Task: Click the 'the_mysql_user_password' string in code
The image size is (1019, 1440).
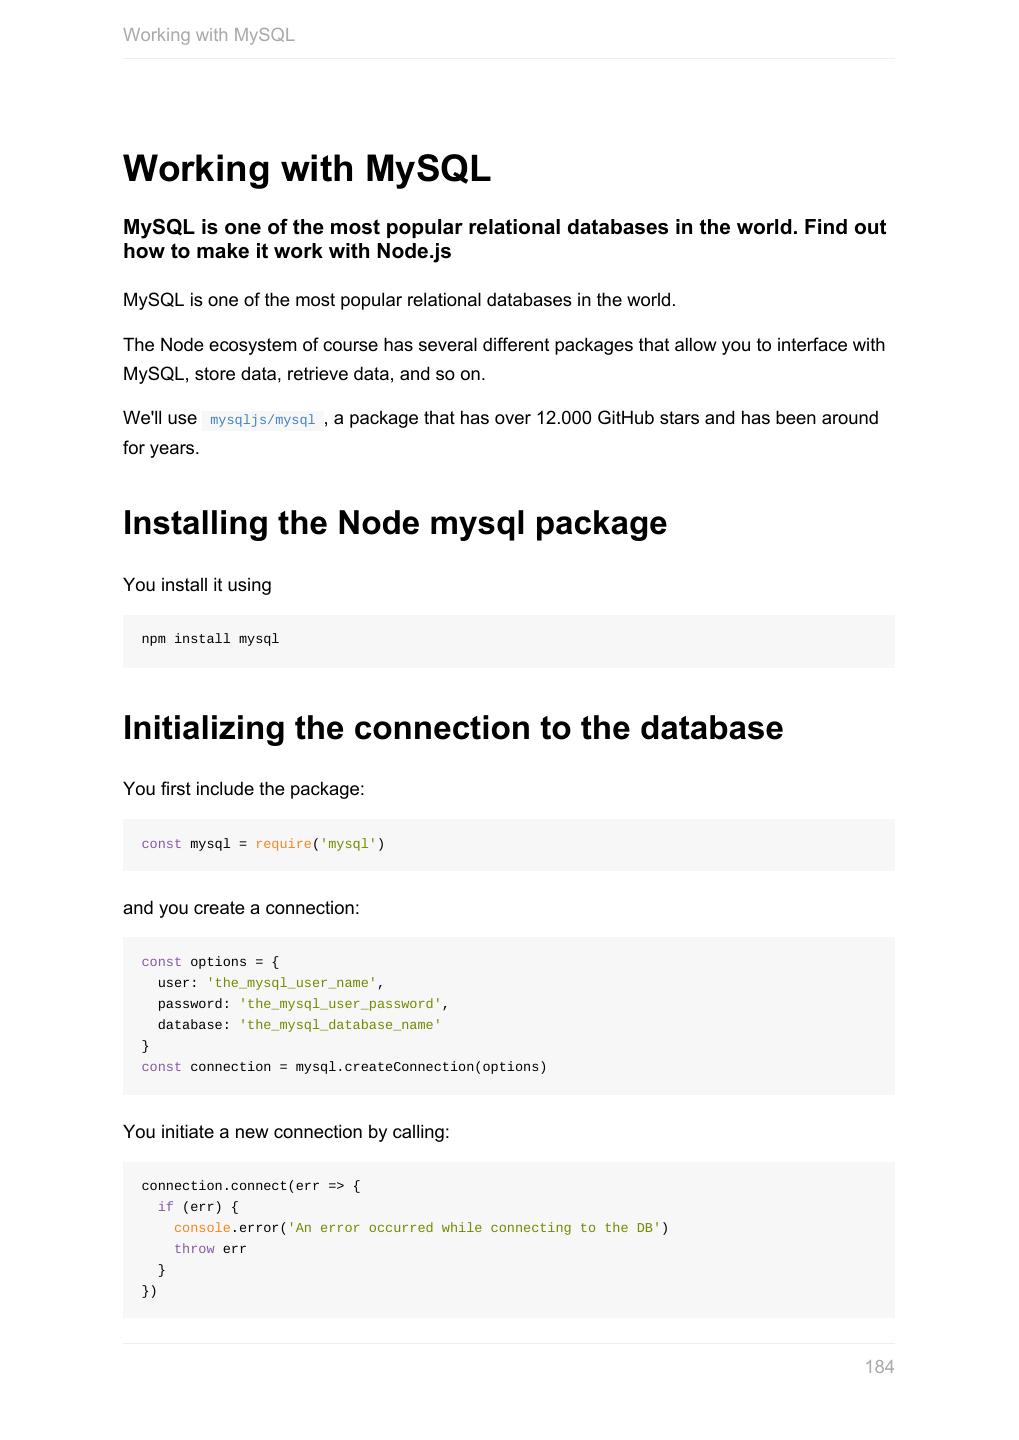Action: tap(340, 1004)
